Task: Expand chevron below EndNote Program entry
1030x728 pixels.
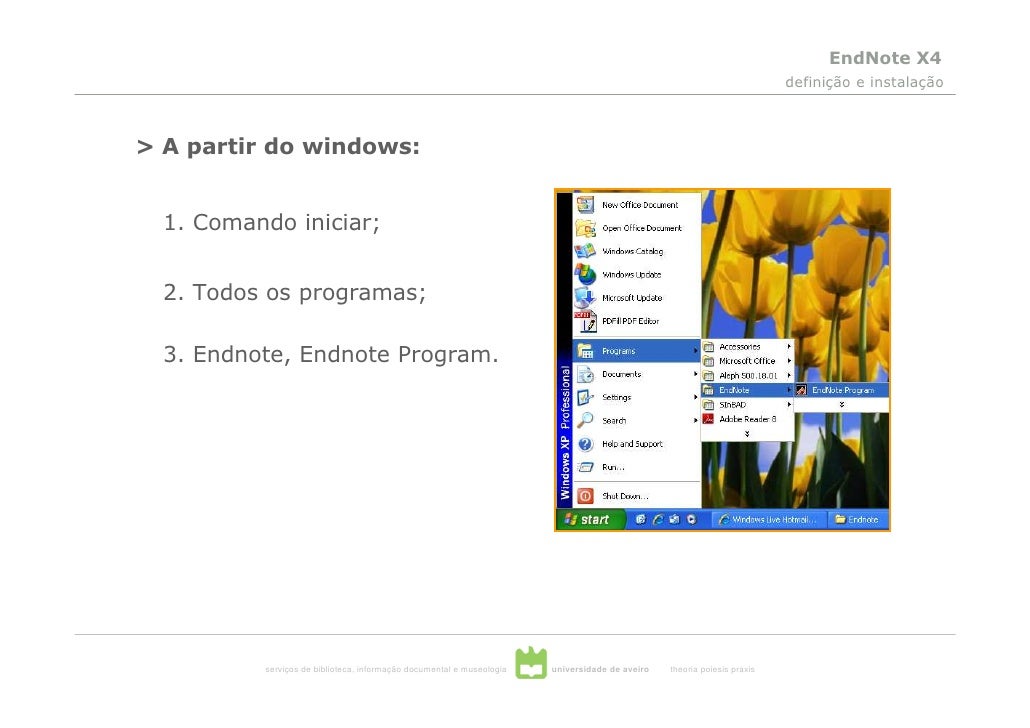Action: [x=841, y=405]
